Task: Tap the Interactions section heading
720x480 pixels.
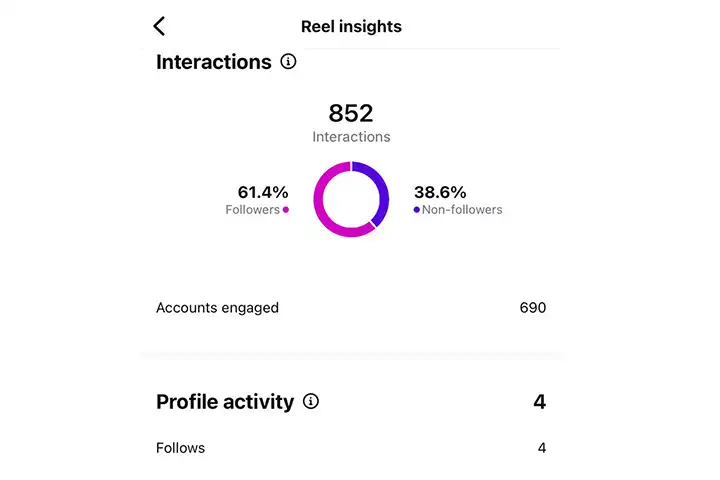Action: click(214, 62)
